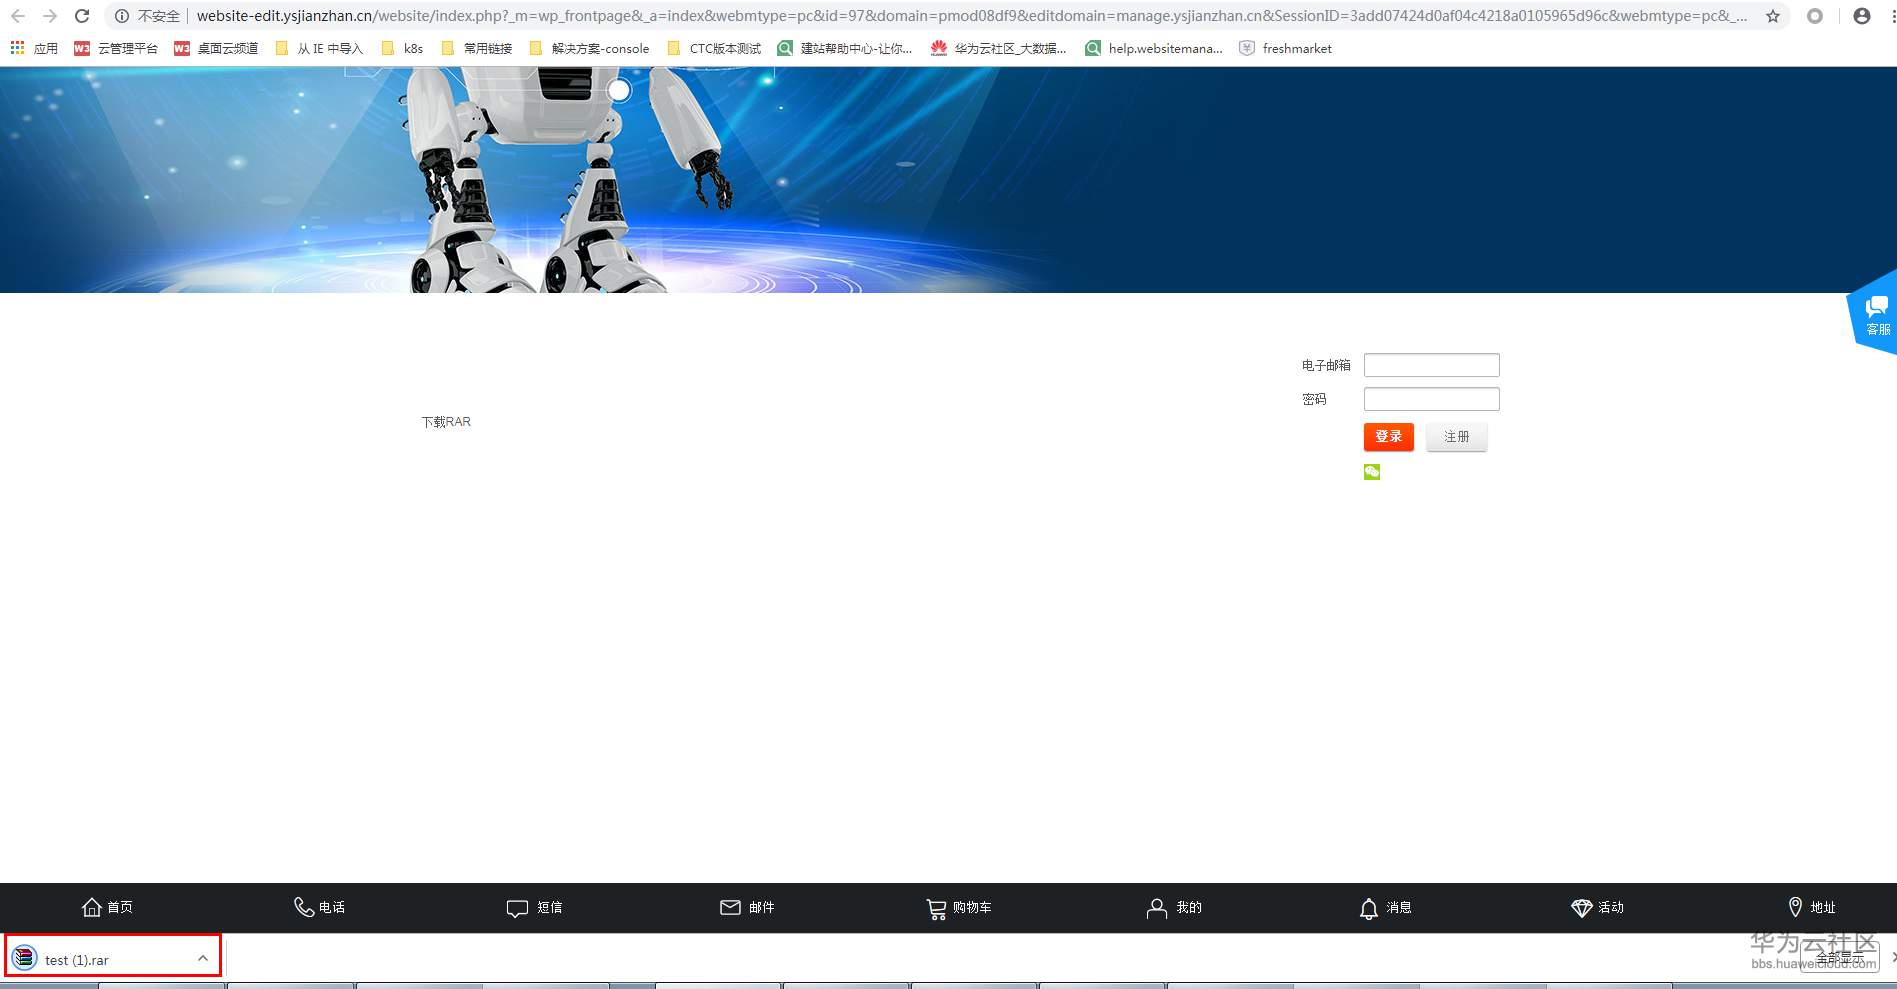Open the 邮件 mail icon
This screenshot has height=989, width=1897.
747,907
